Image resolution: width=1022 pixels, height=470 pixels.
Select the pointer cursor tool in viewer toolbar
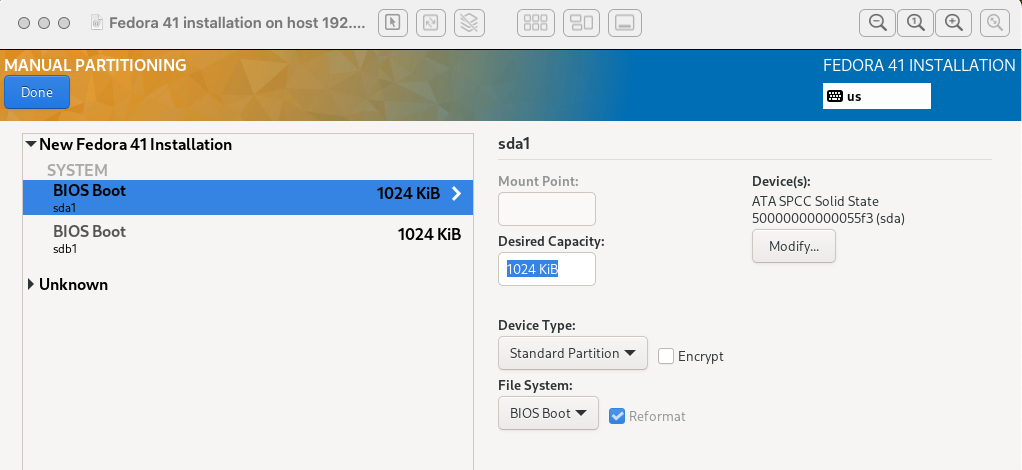pyautogui.click(x=392, y=23)
